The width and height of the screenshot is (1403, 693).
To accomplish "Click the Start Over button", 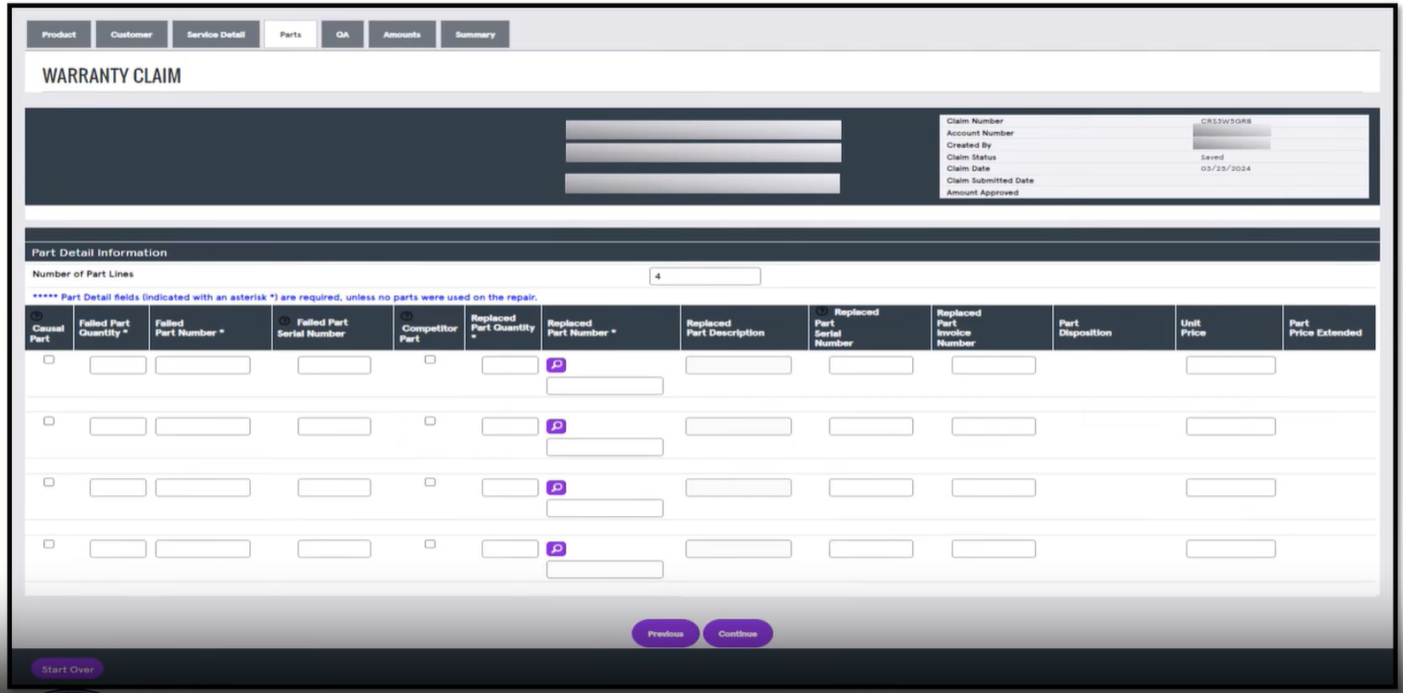I will coord(67,670).
